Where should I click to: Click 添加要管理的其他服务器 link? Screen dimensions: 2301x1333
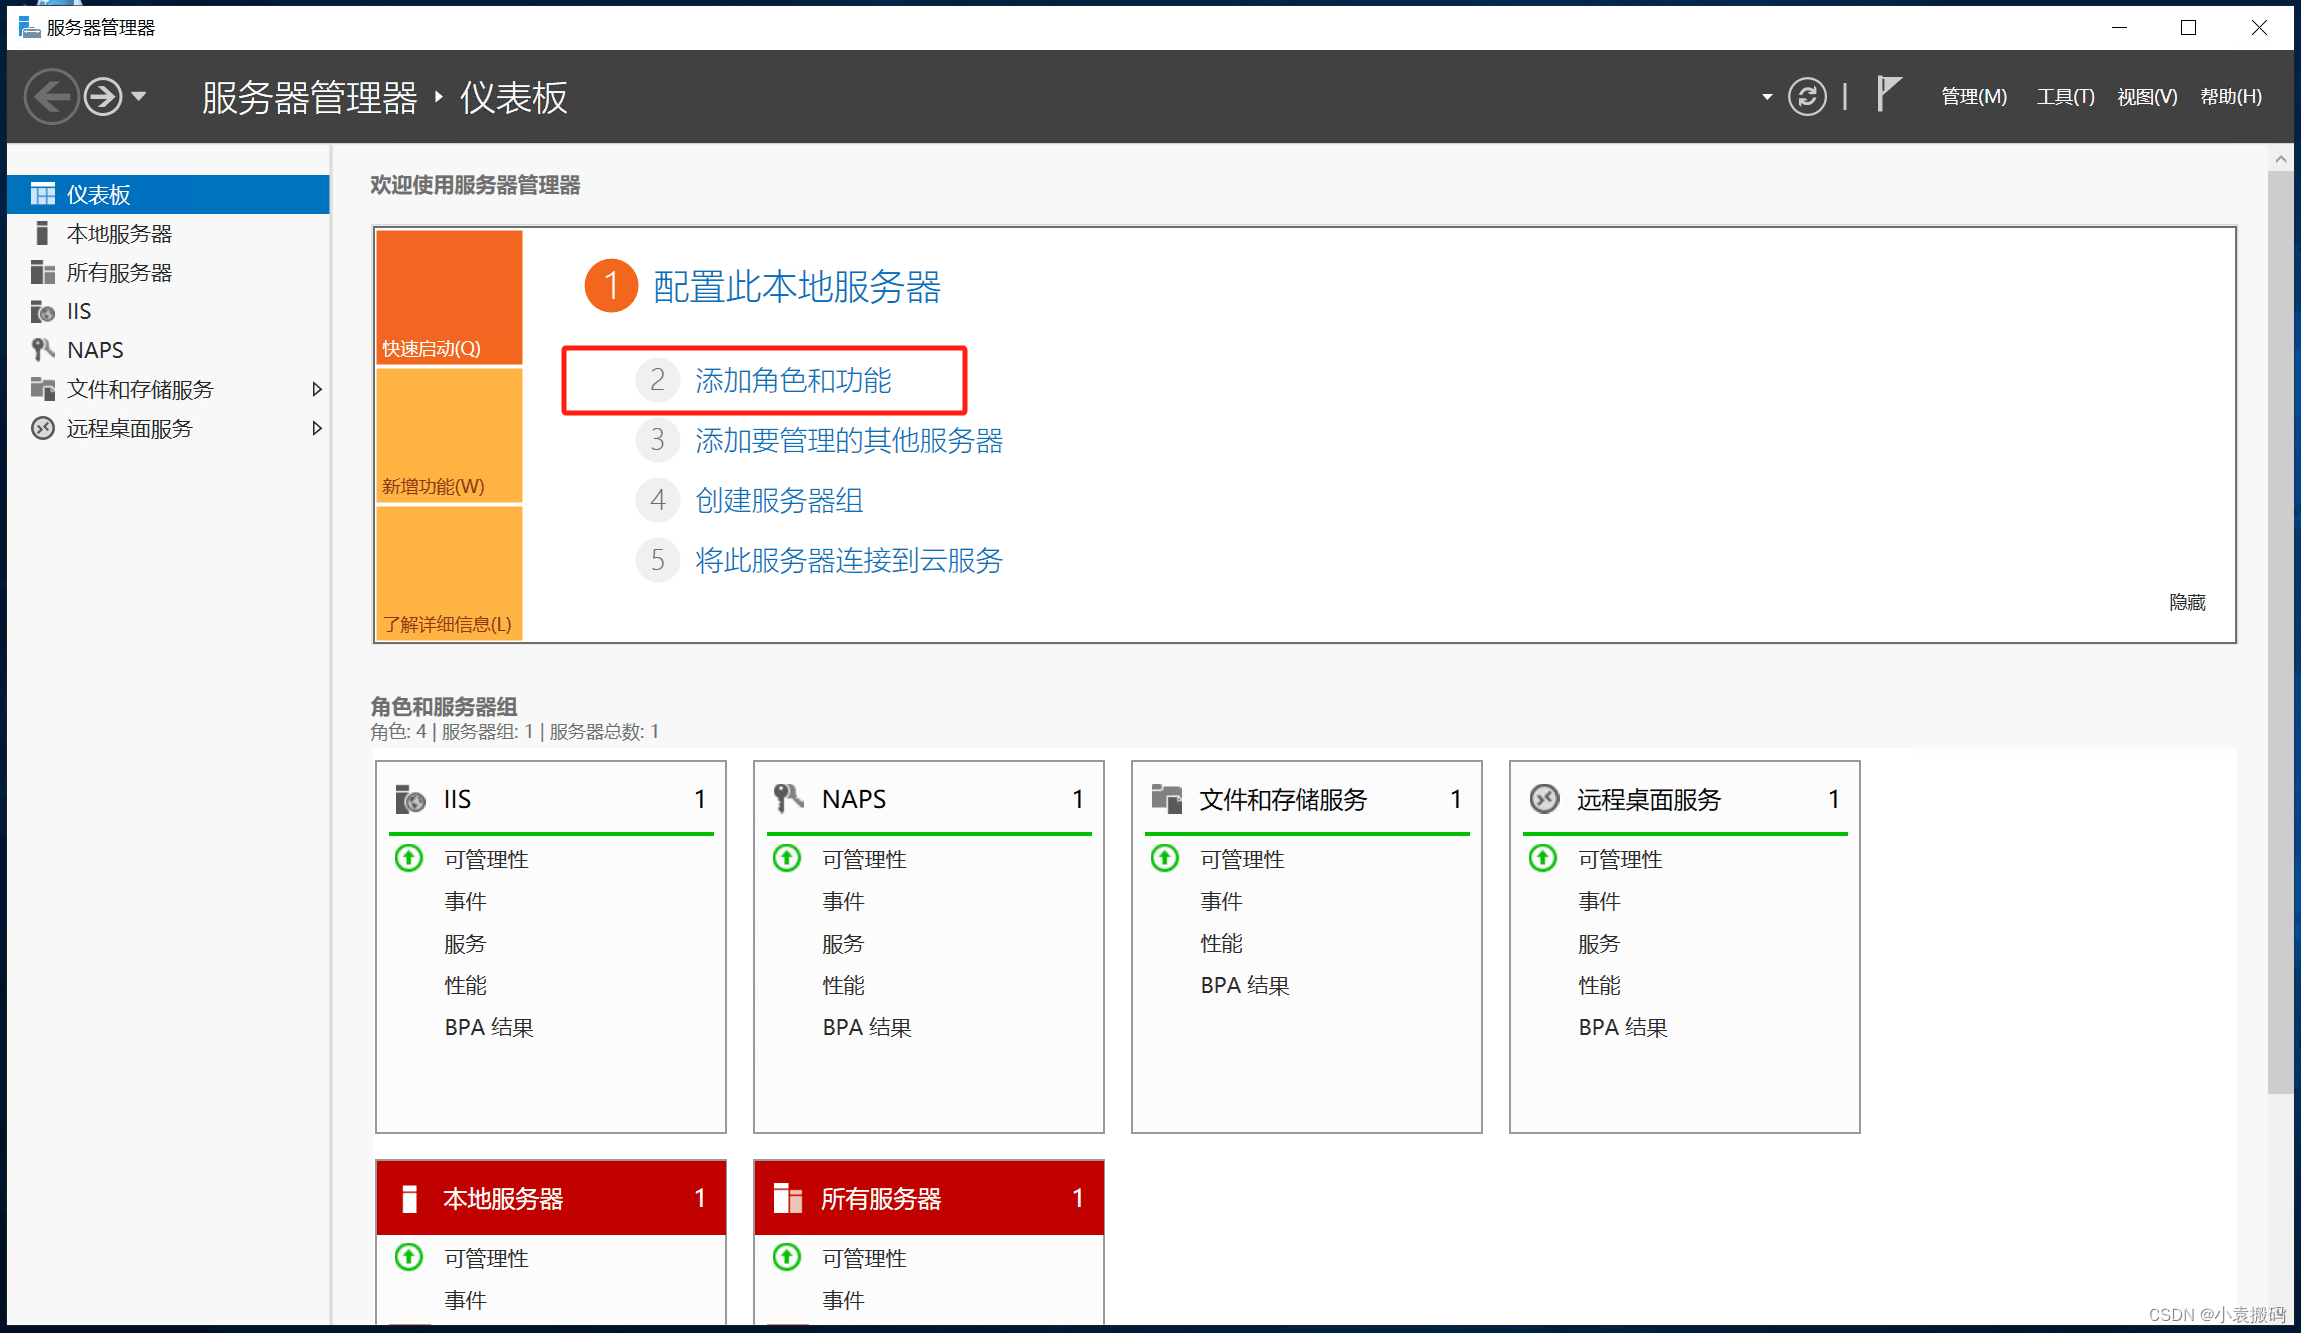point(848,440)
